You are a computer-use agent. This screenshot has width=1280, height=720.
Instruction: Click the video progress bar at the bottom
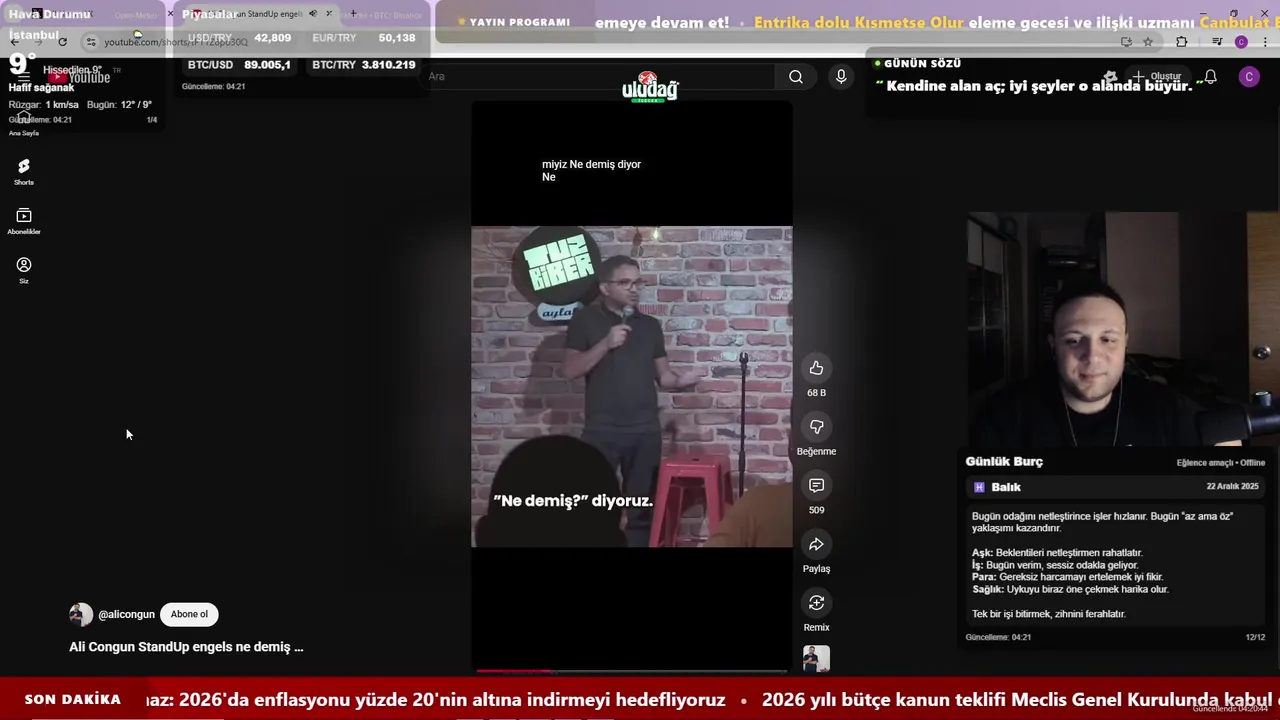click(x=632, y=670)
